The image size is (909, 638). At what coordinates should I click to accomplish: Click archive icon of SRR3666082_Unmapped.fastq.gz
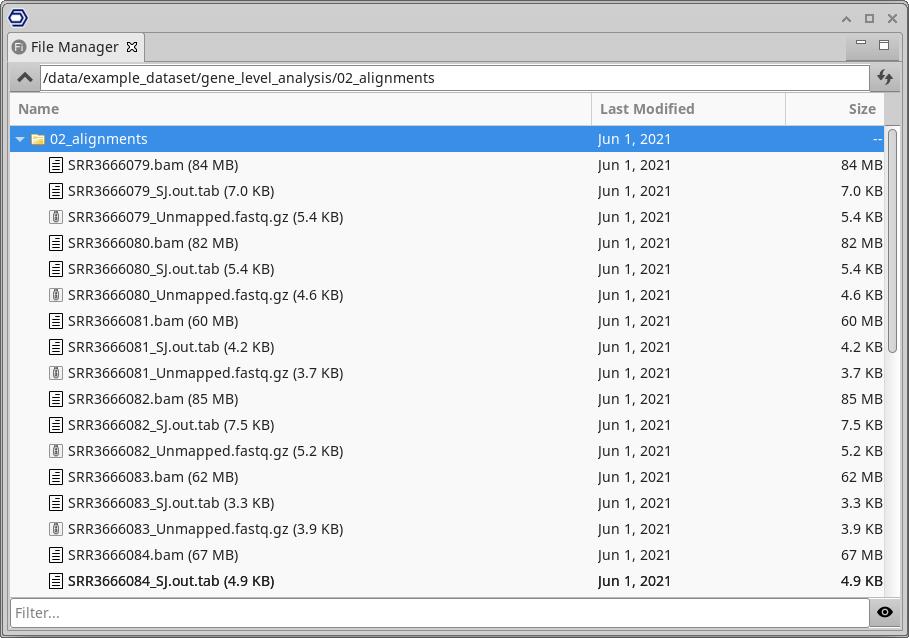(x=56, y=451)
